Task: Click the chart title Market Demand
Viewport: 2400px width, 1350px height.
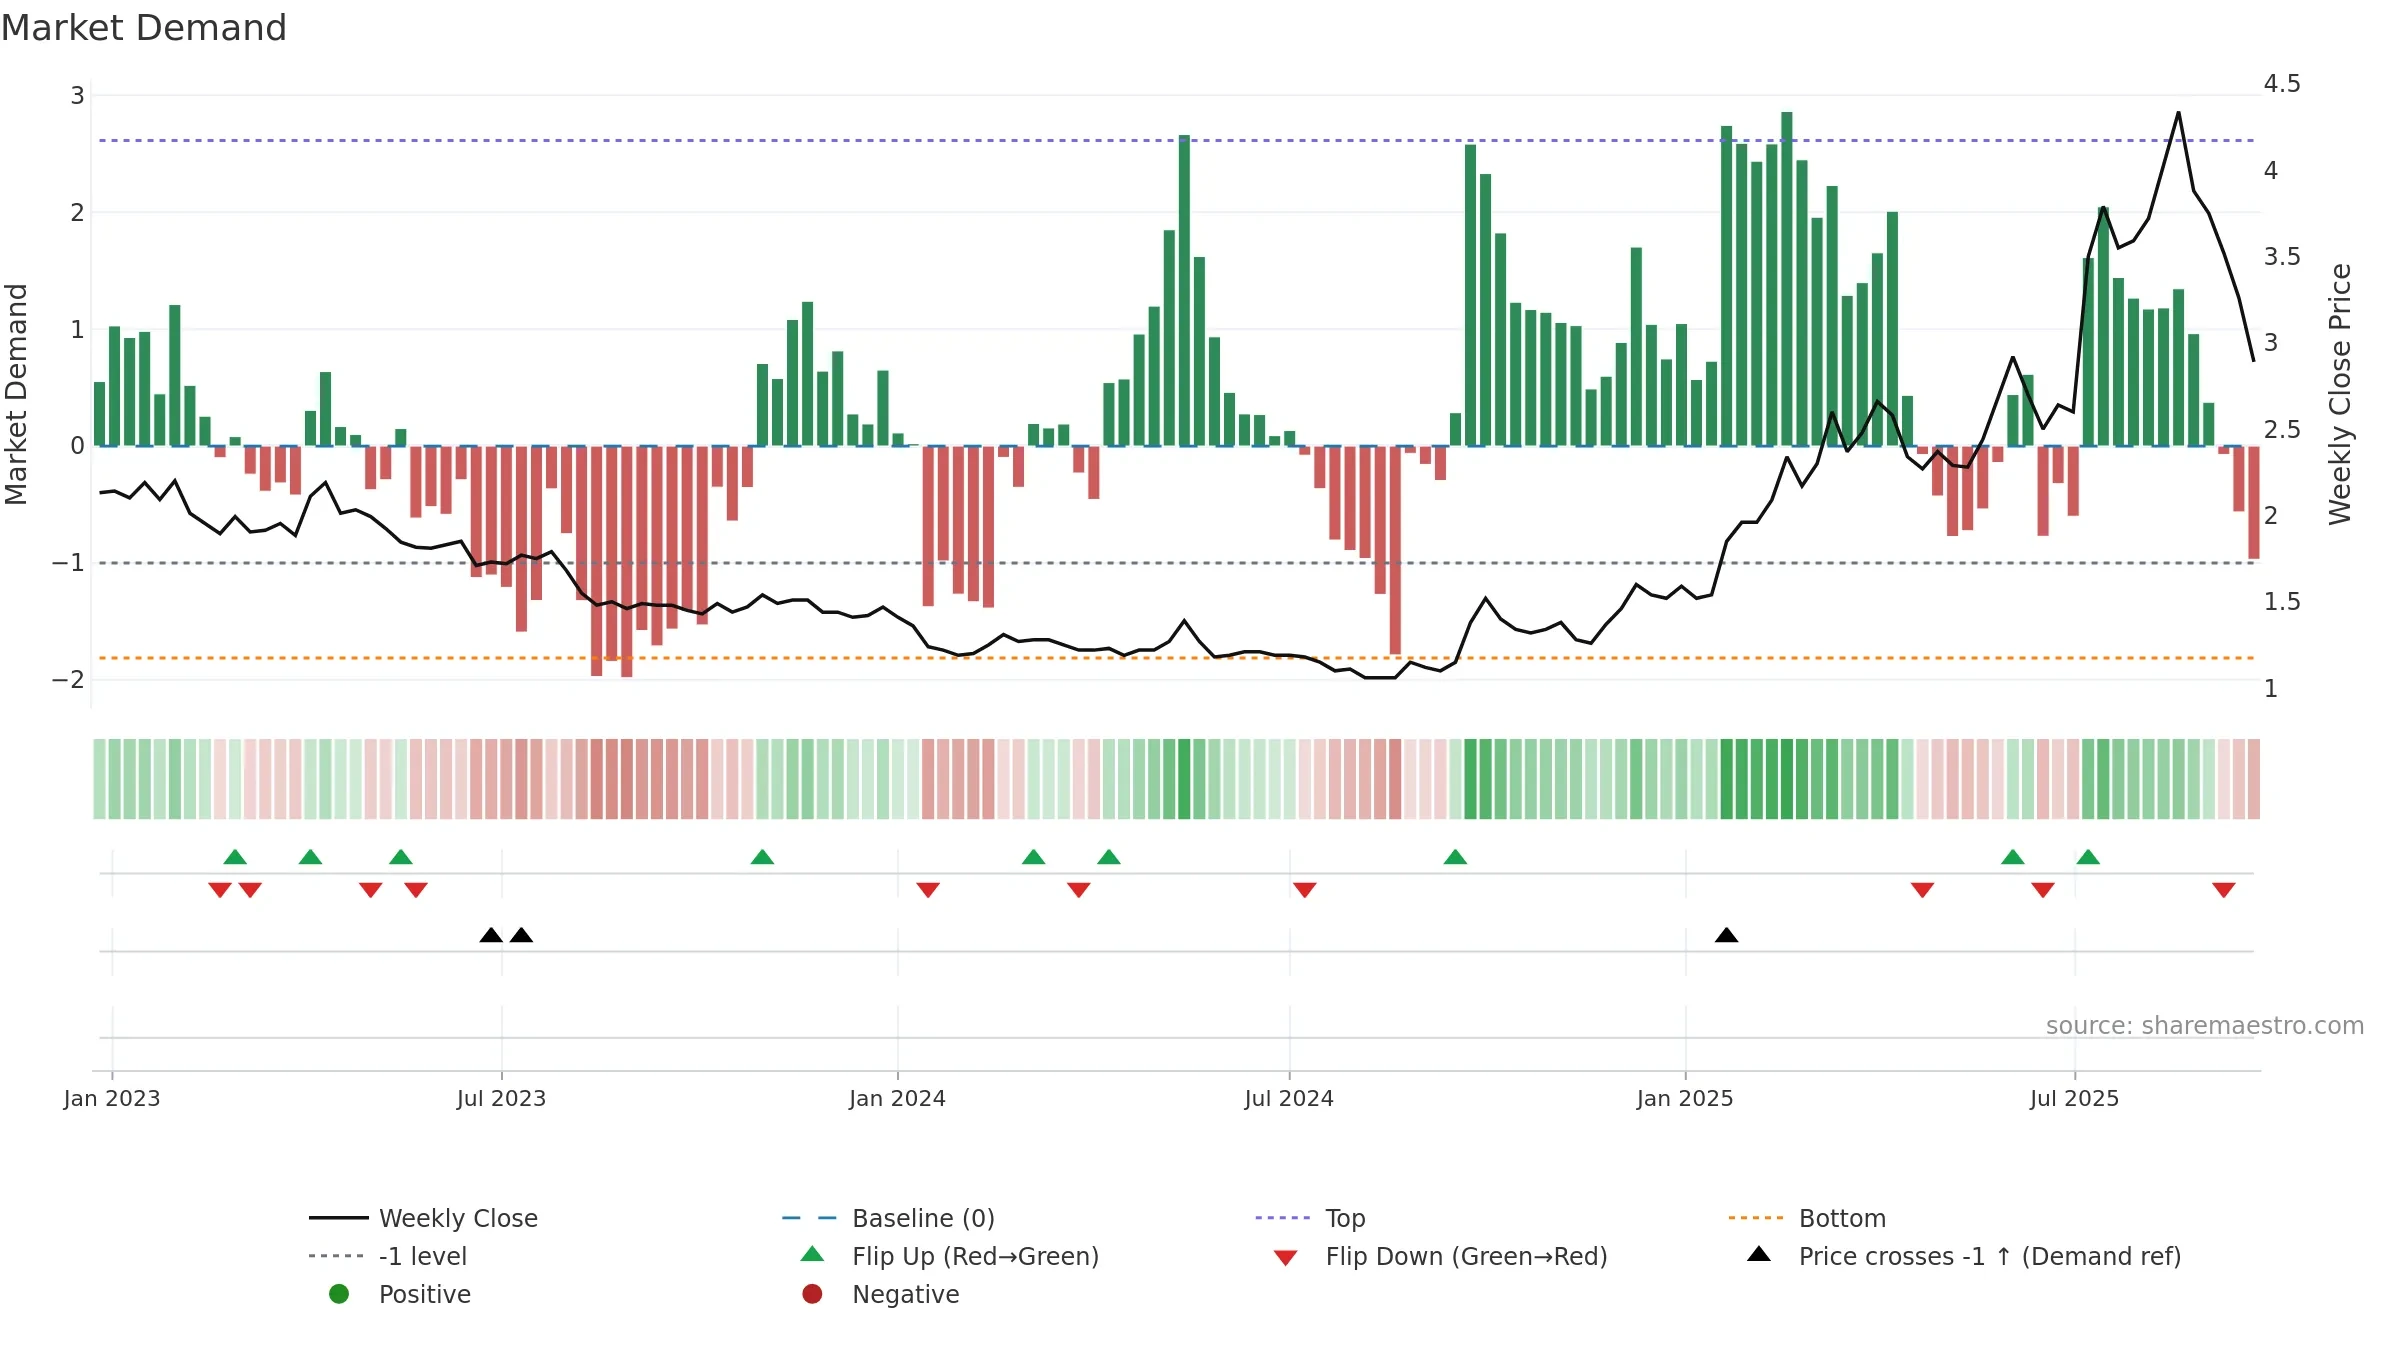Action: [144, 28]
